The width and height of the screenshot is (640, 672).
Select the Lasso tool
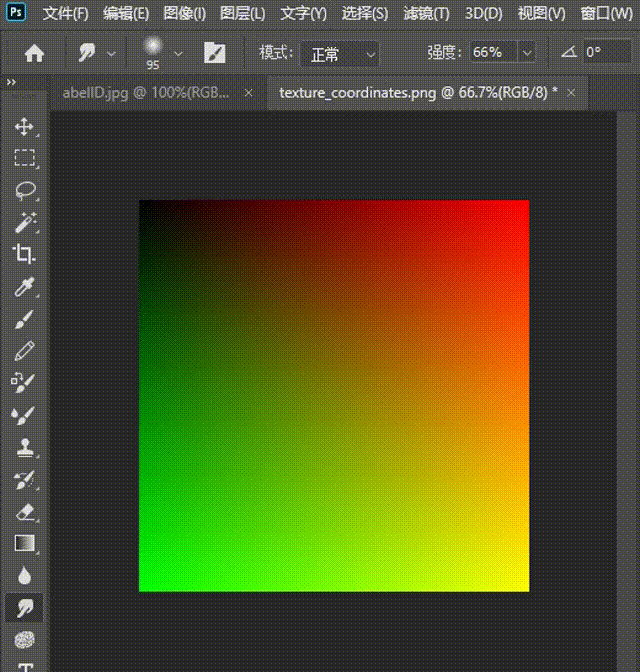pos(24,190)
